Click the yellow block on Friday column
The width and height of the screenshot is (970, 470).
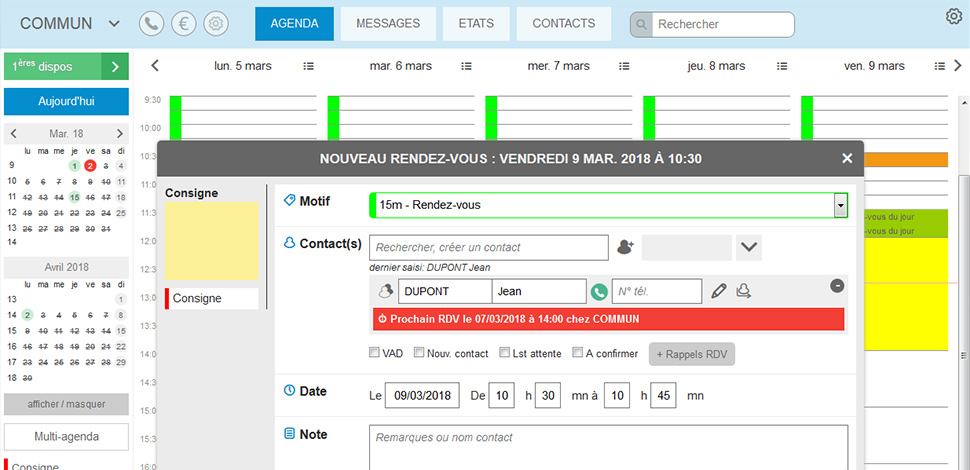(906, 295)
